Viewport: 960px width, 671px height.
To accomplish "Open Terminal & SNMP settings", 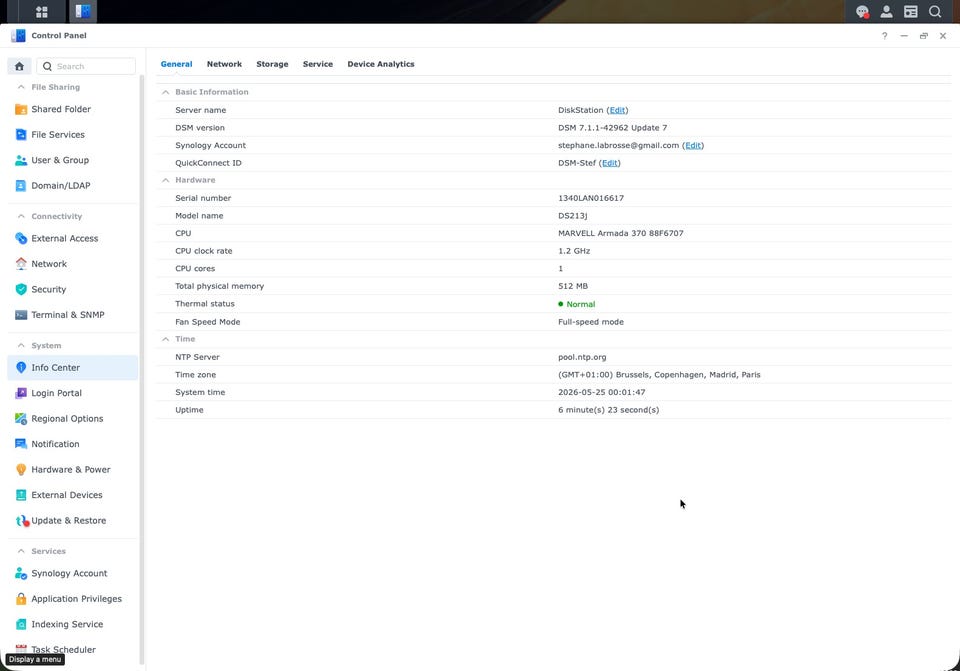I will (73, 315).
